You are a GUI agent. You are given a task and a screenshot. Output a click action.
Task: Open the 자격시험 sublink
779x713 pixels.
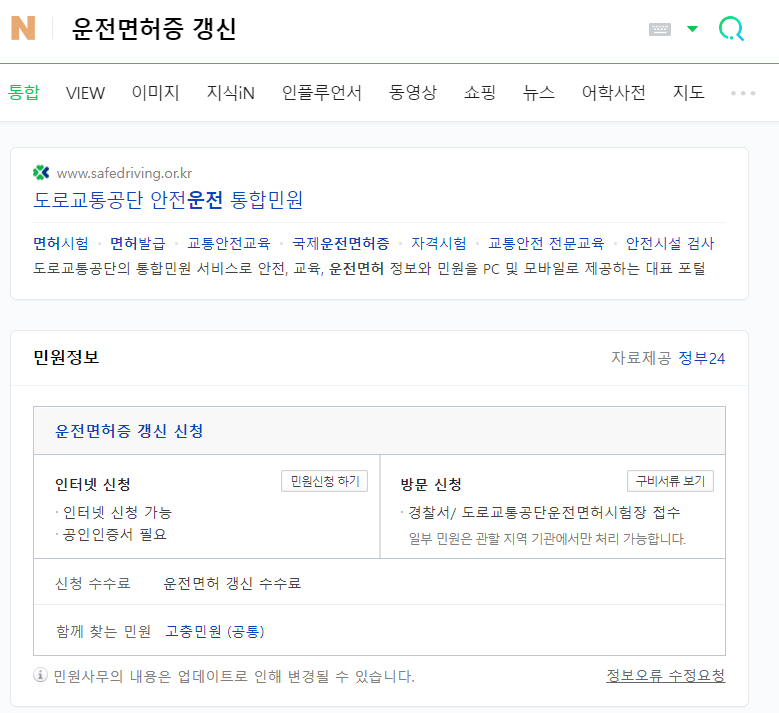pyautogui.click(x=439, y=243)
